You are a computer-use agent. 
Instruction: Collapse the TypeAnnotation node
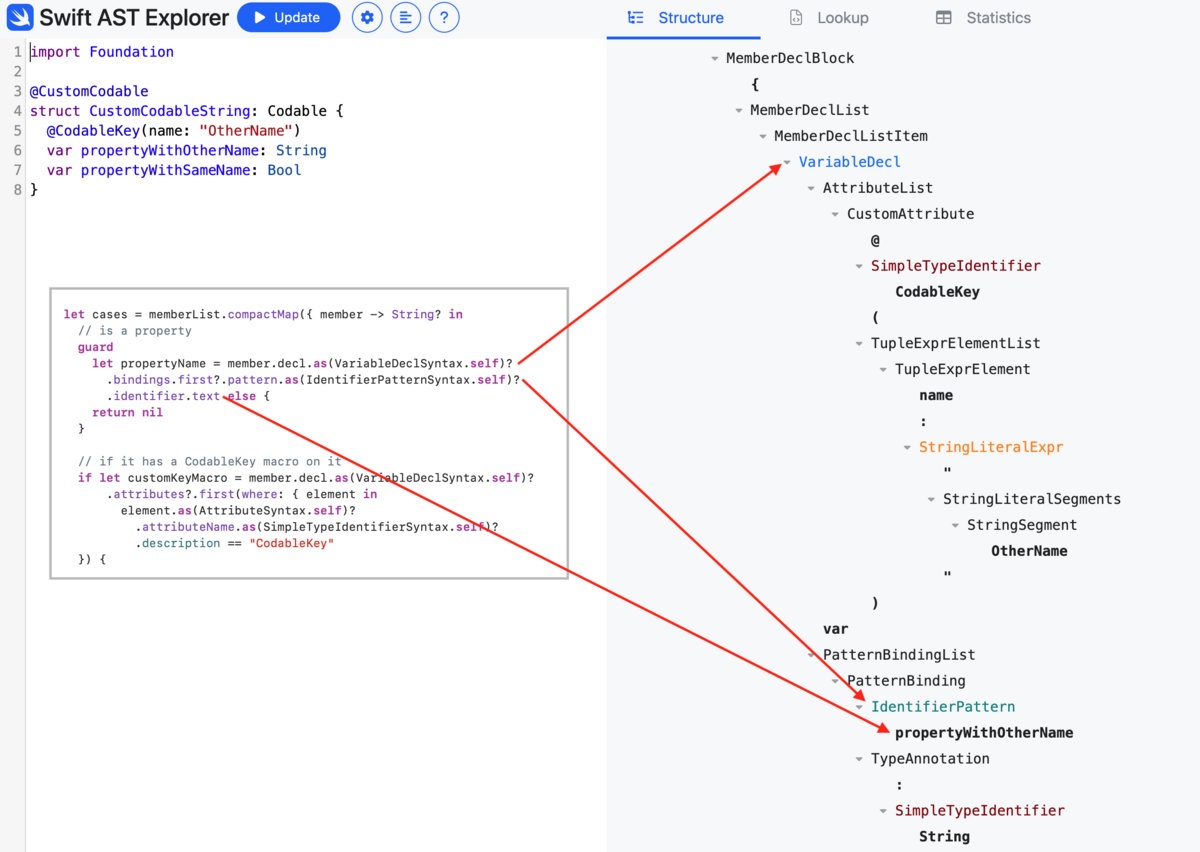point(859,760)
